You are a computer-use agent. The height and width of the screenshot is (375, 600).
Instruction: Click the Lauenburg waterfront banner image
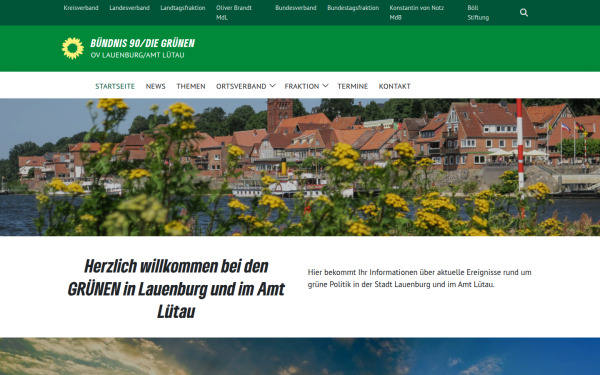click(x=300, y=167)
